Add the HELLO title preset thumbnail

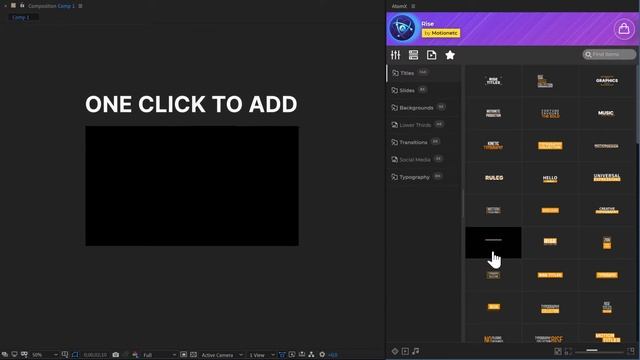pyautogui.click(x=550, y=178)
